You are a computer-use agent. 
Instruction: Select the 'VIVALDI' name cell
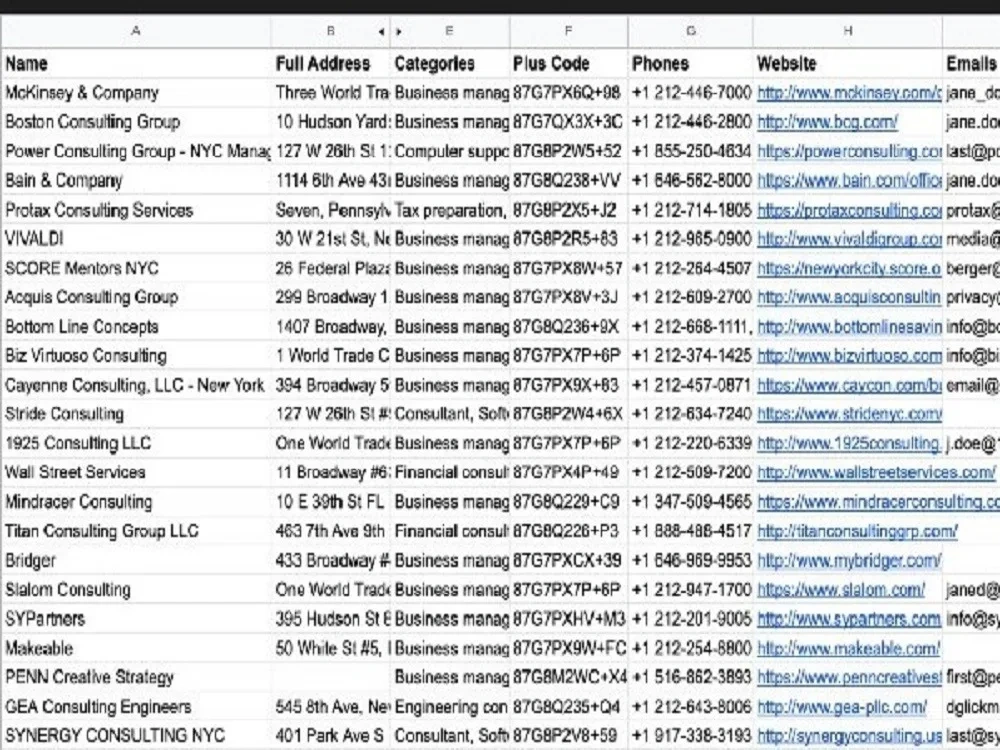136,239
